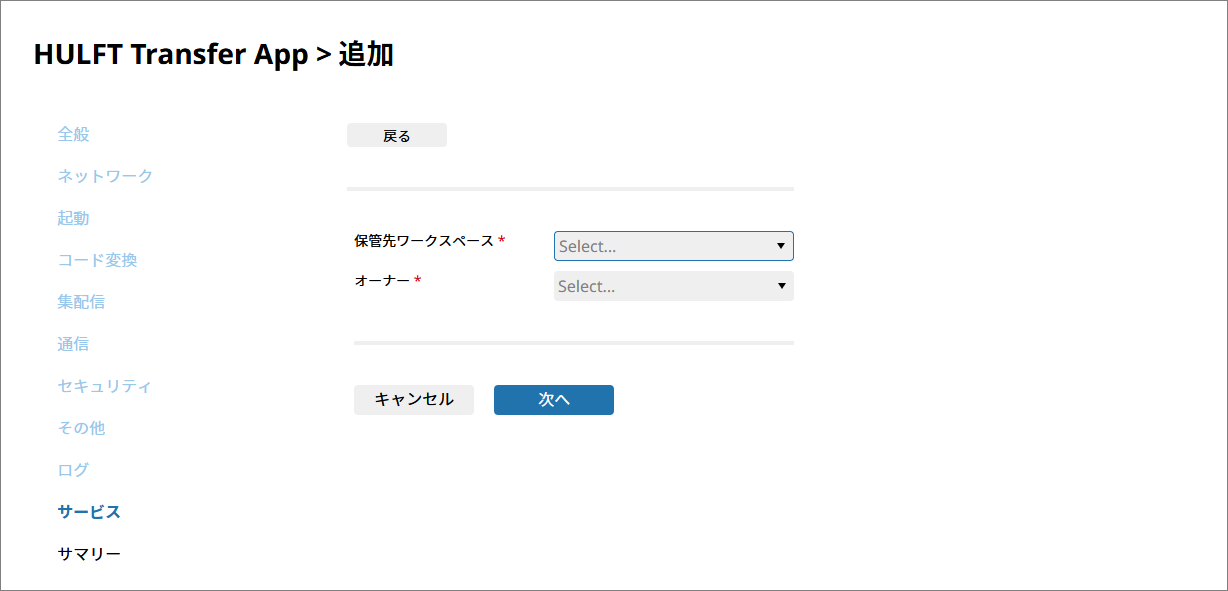Click the 保管先ワークスペース field label
Image resolution: width=1228 pixels, height=591 pixels.
tap(423, 241)
